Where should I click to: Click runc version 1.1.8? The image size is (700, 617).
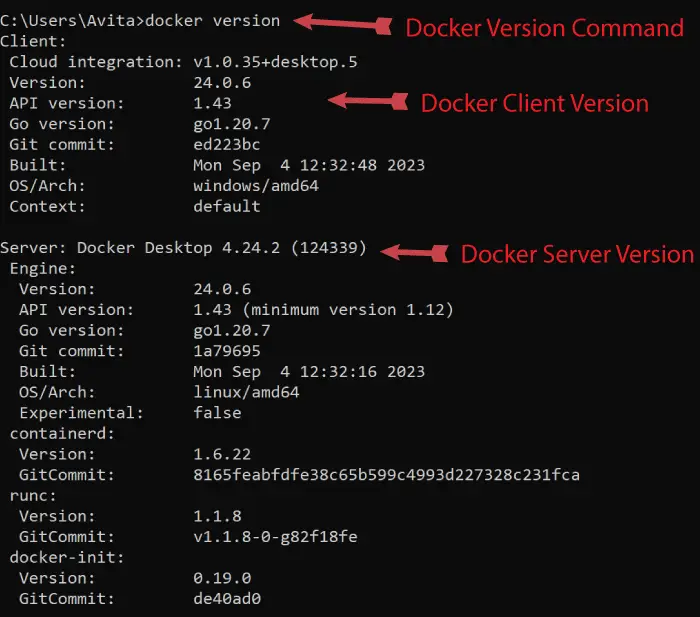point(217,516)
